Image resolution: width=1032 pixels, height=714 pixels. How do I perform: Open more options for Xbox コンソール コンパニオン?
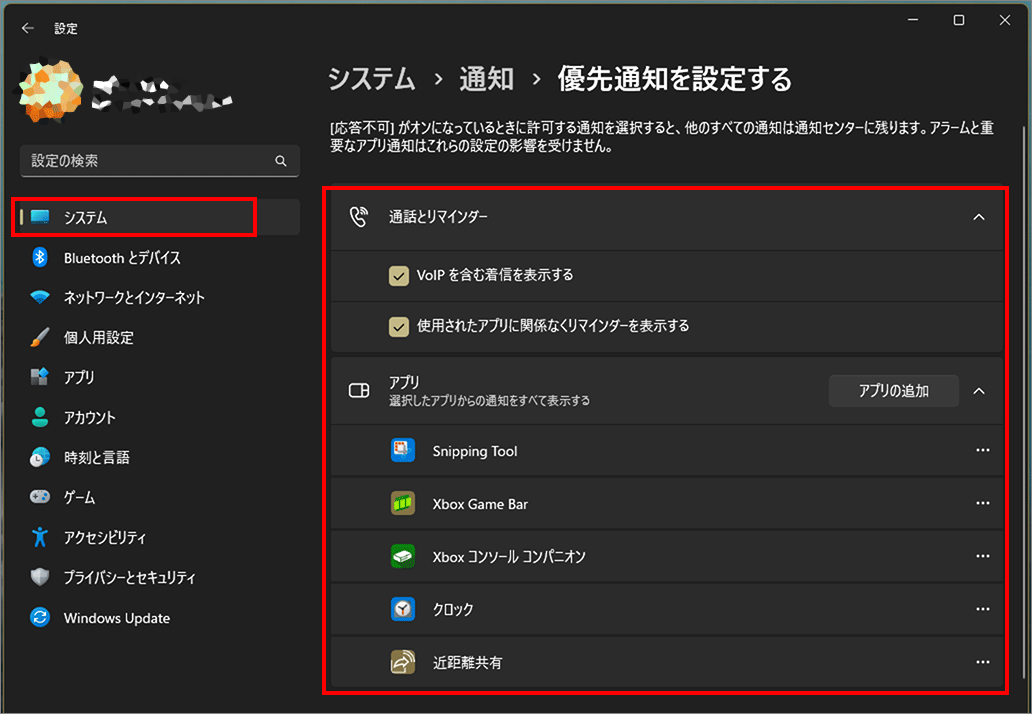tap(983, 556)
